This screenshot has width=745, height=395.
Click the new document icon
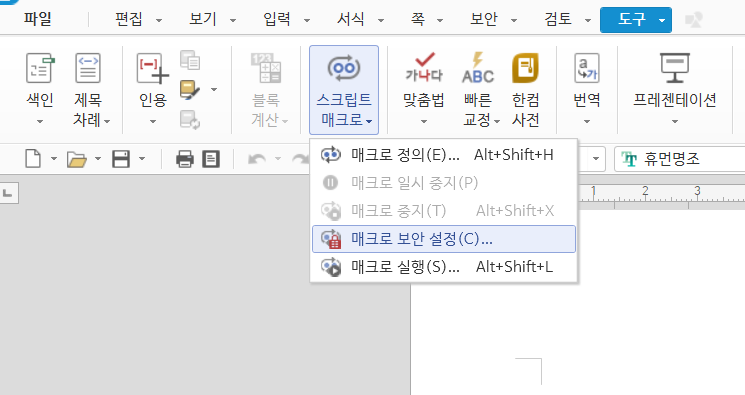[33, 159]
